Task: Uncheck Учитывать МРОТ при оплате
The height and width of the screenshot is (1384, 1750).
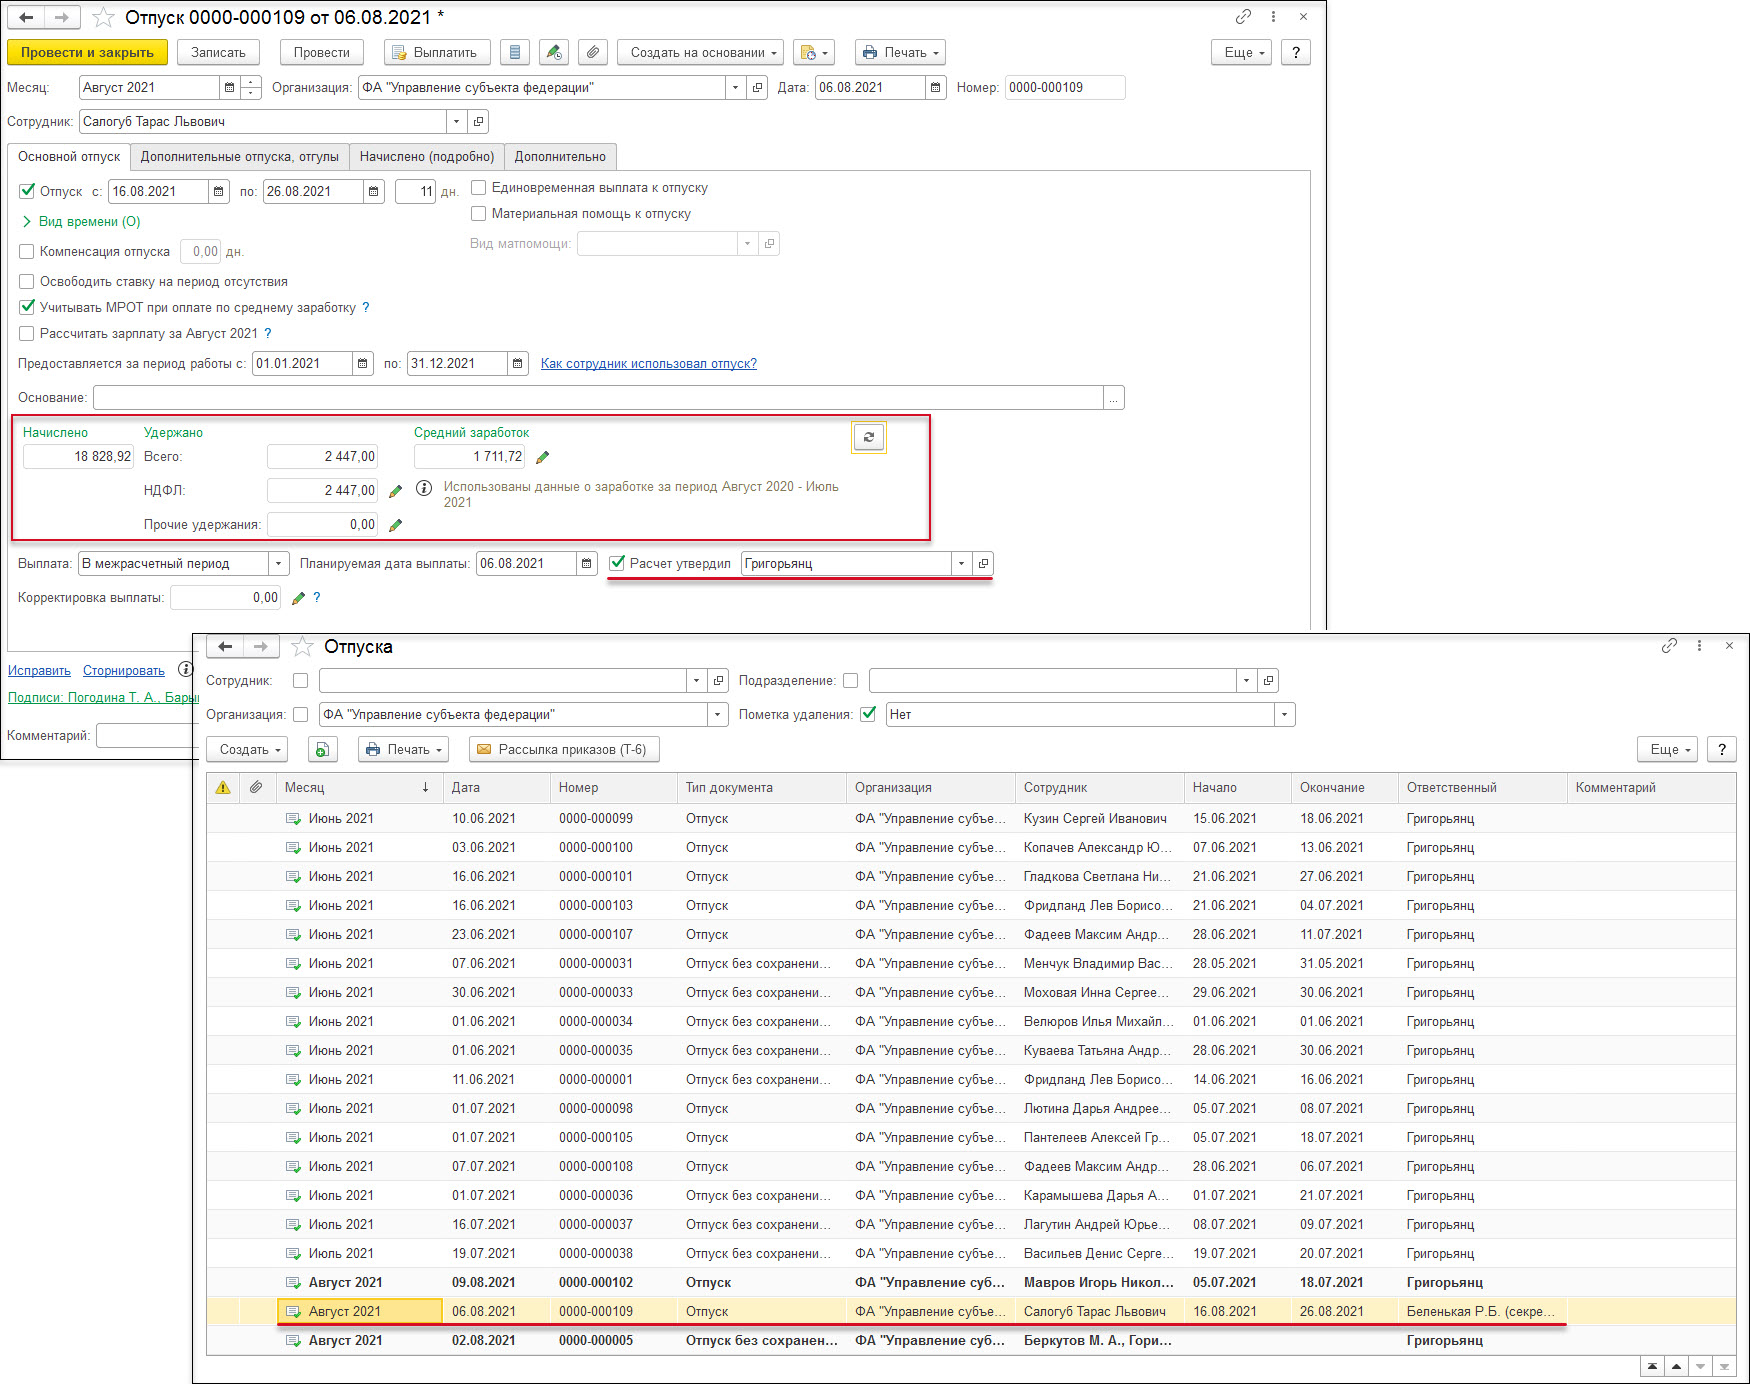Action: pyautogui.click(x=27, y=307)
